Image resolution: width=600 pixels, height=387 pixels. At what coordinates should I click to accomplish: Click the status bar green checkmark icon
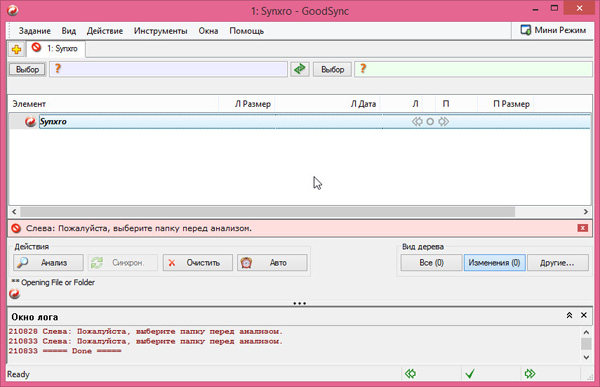[x=470, y=374]
